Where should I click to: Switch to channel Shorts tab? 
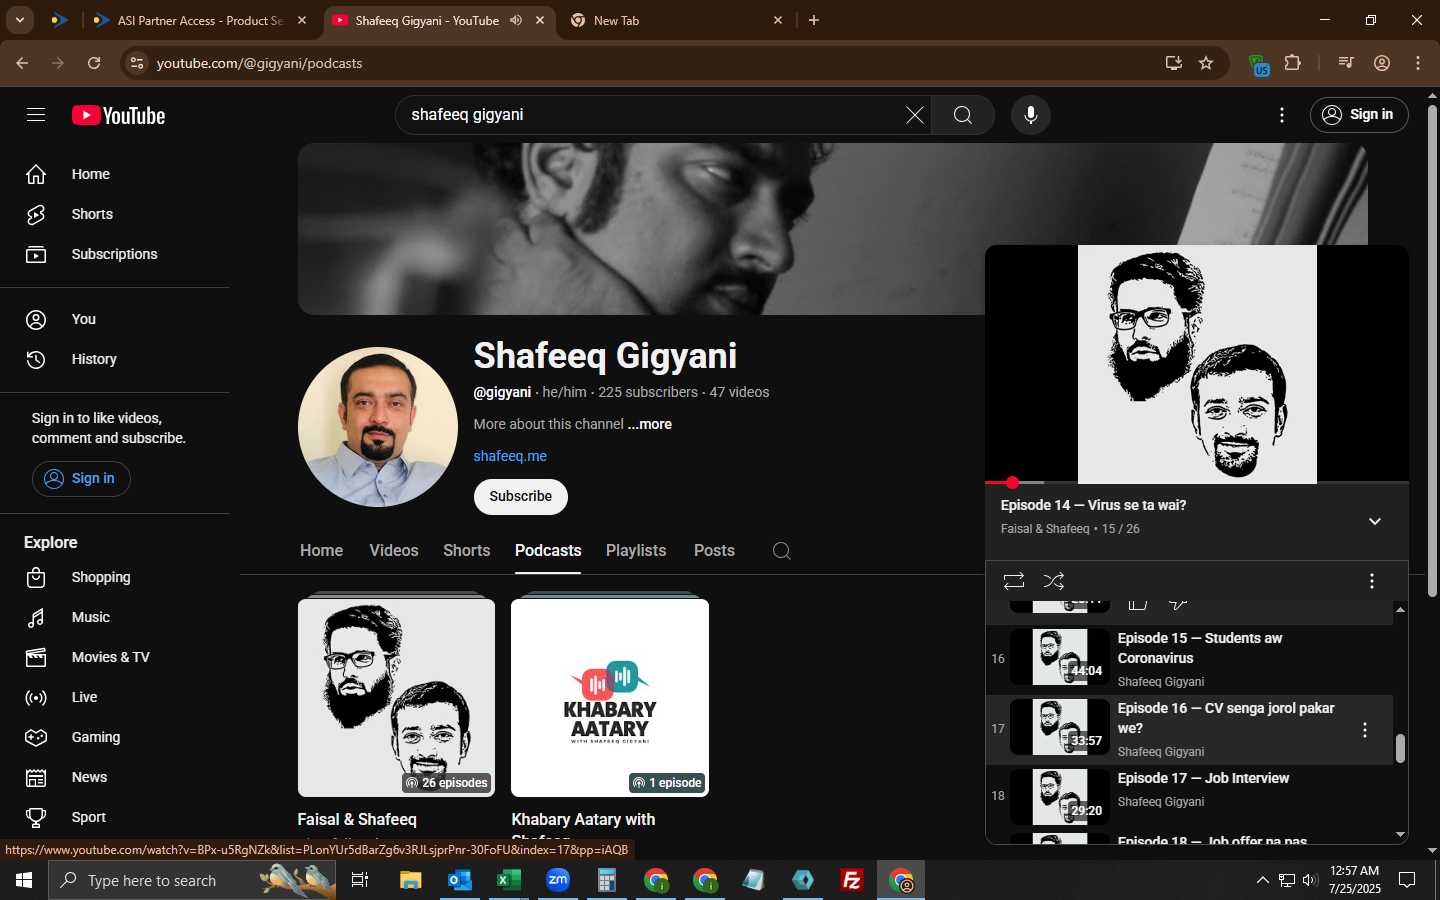467,551
